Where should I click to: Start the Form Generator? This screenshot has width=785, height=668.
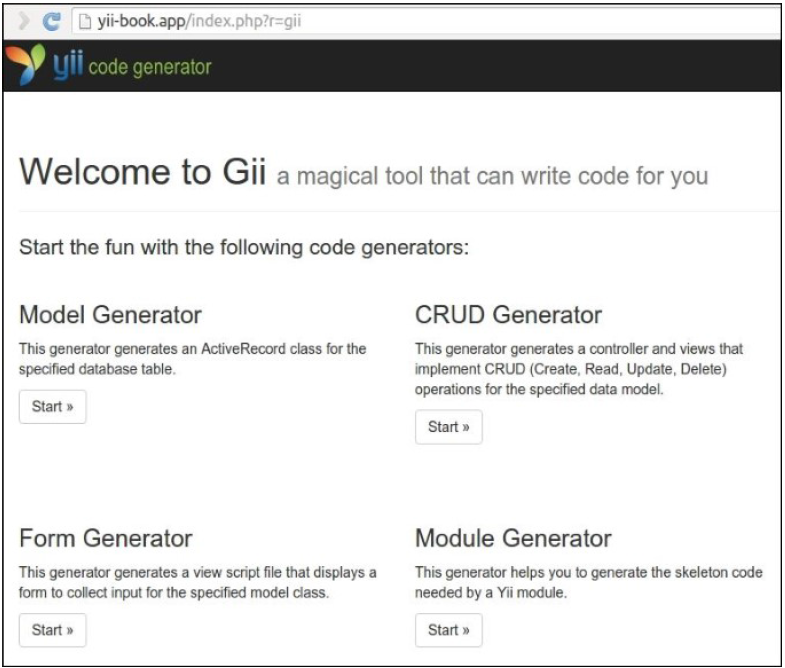point(53,630)
